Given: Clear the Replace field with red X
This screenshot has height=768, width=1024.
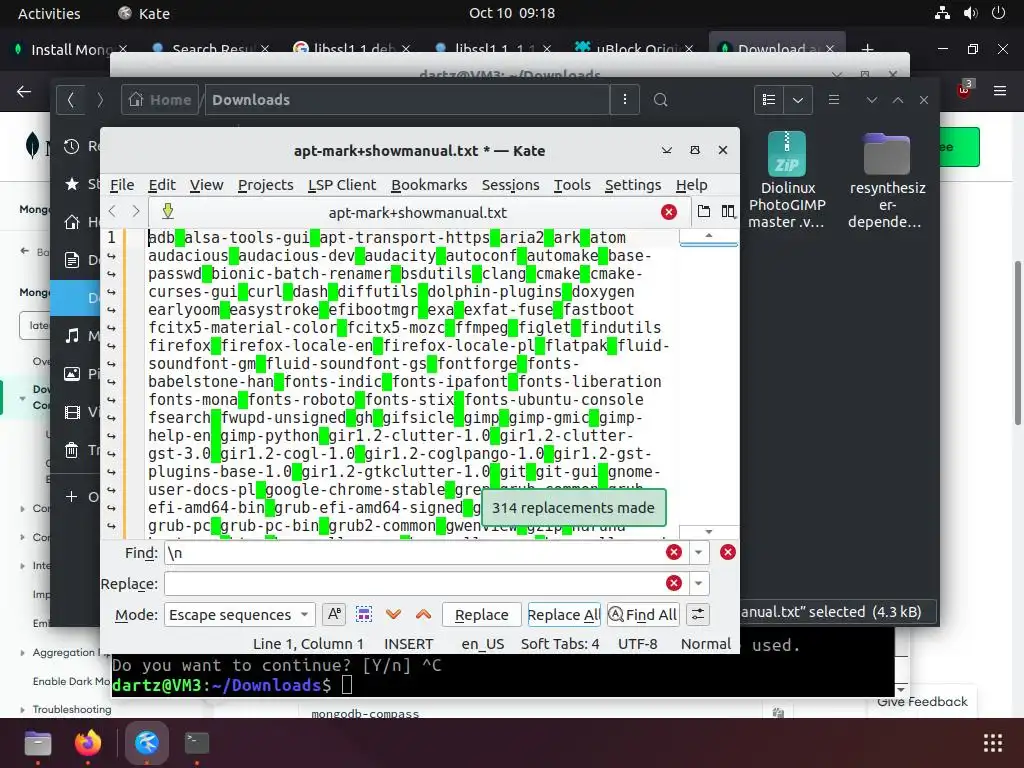Looking at the screenshot, I should click(674, 583).
